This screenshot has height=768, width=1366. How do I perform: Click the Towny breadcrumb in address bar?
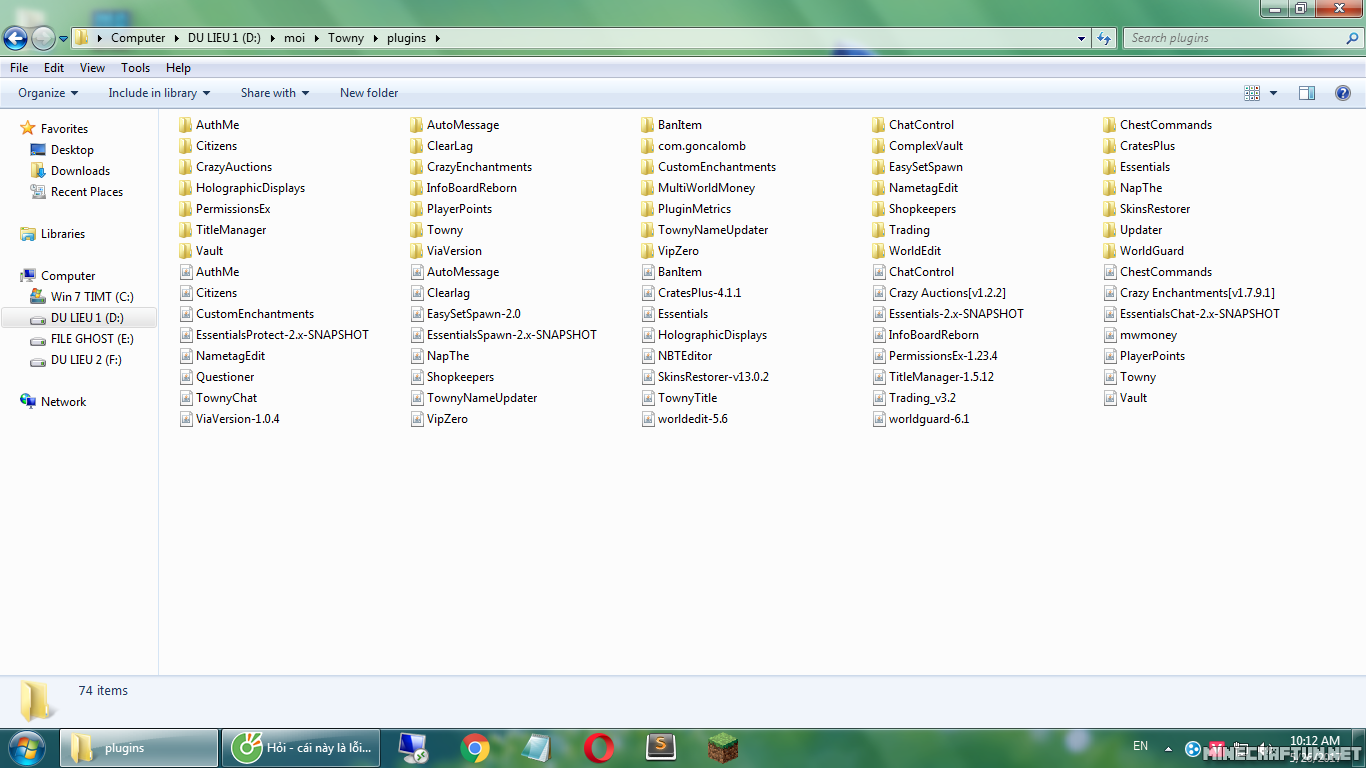click(346, 38)
